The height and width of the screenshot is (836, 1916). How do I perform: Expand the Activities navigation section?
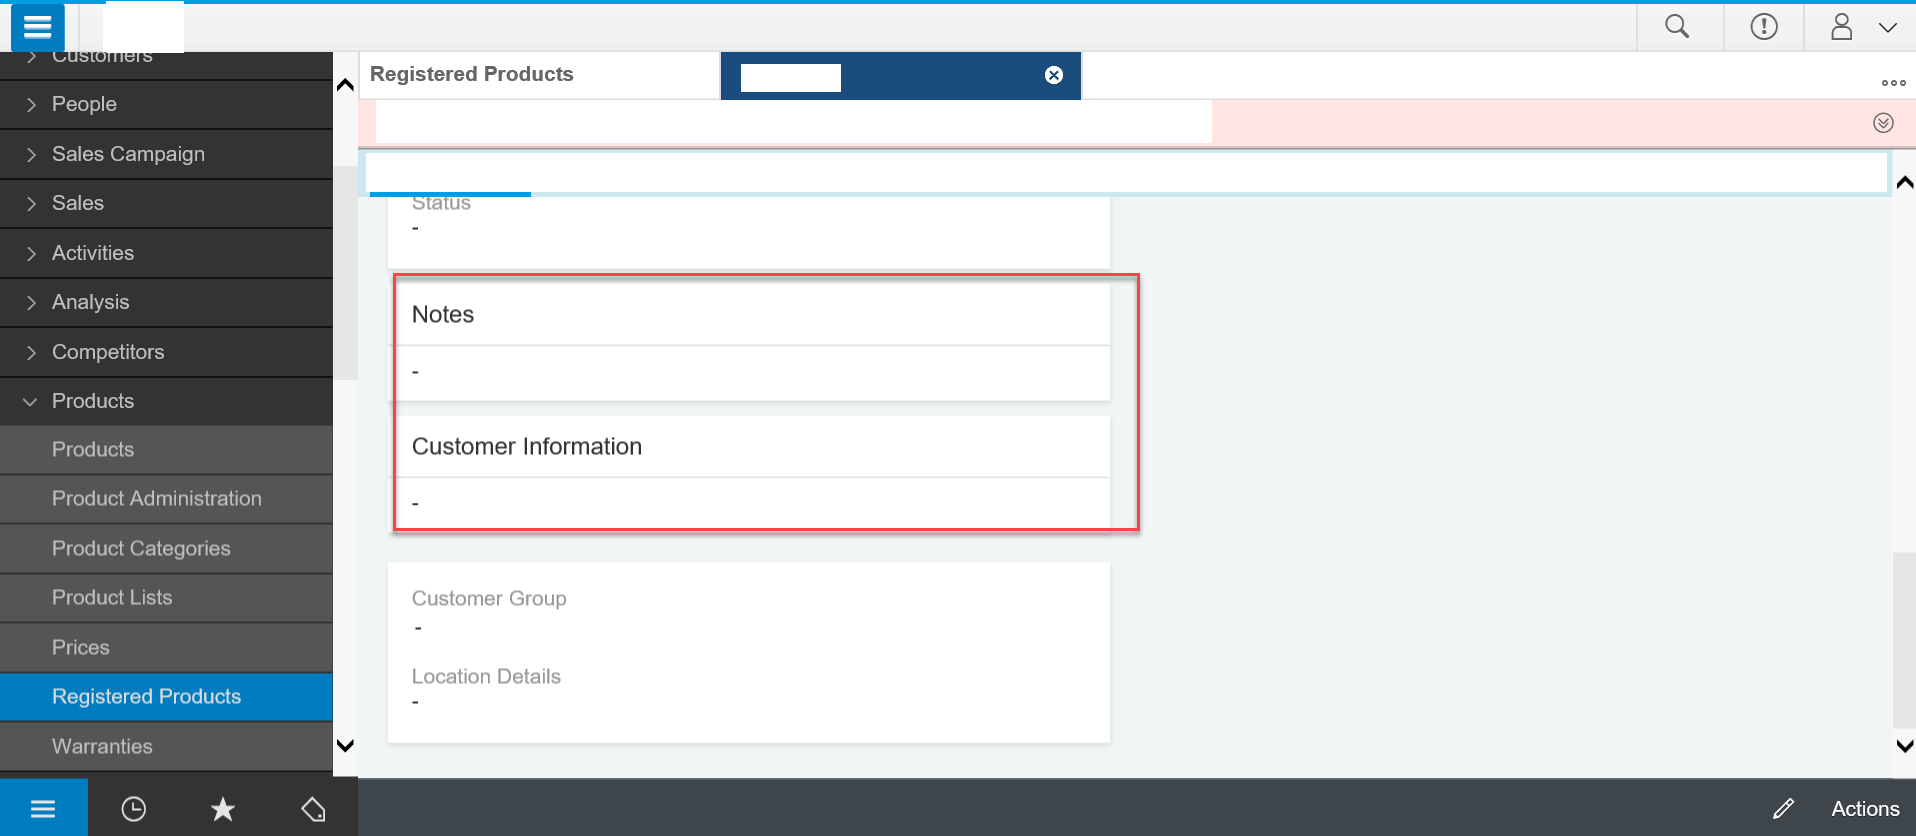166,253
